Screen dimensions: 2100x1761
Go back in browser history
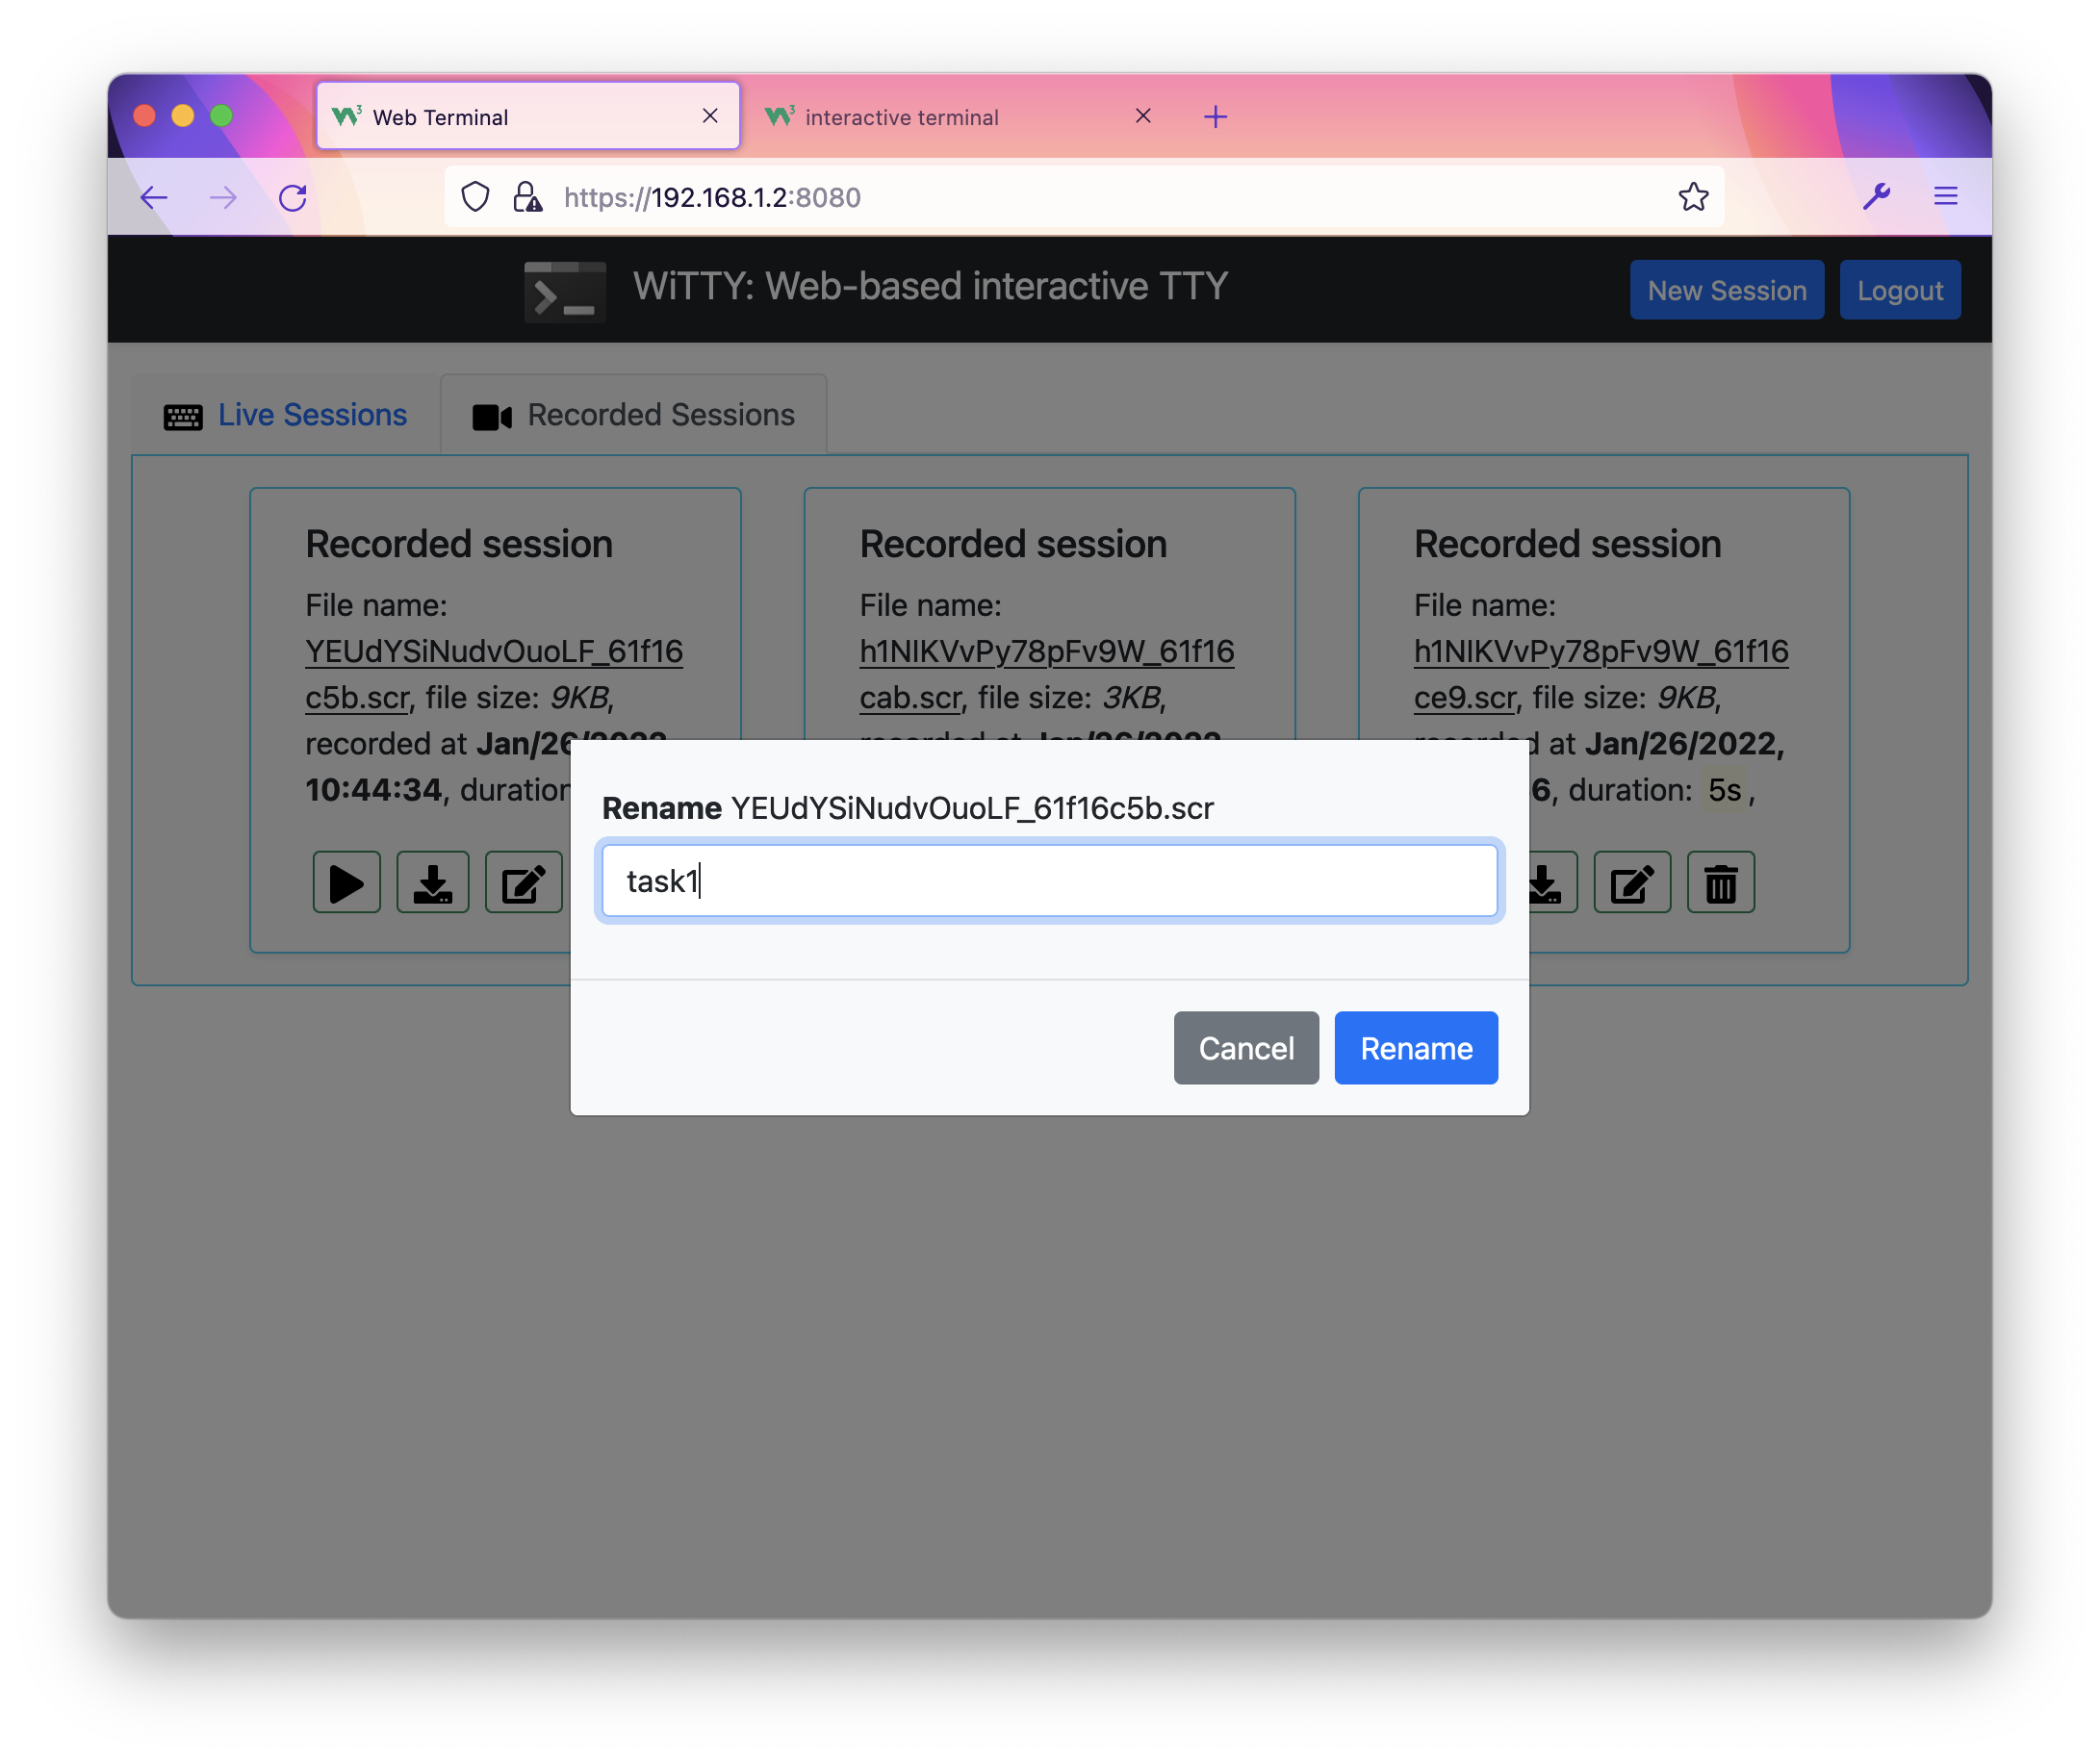point(153,197)
